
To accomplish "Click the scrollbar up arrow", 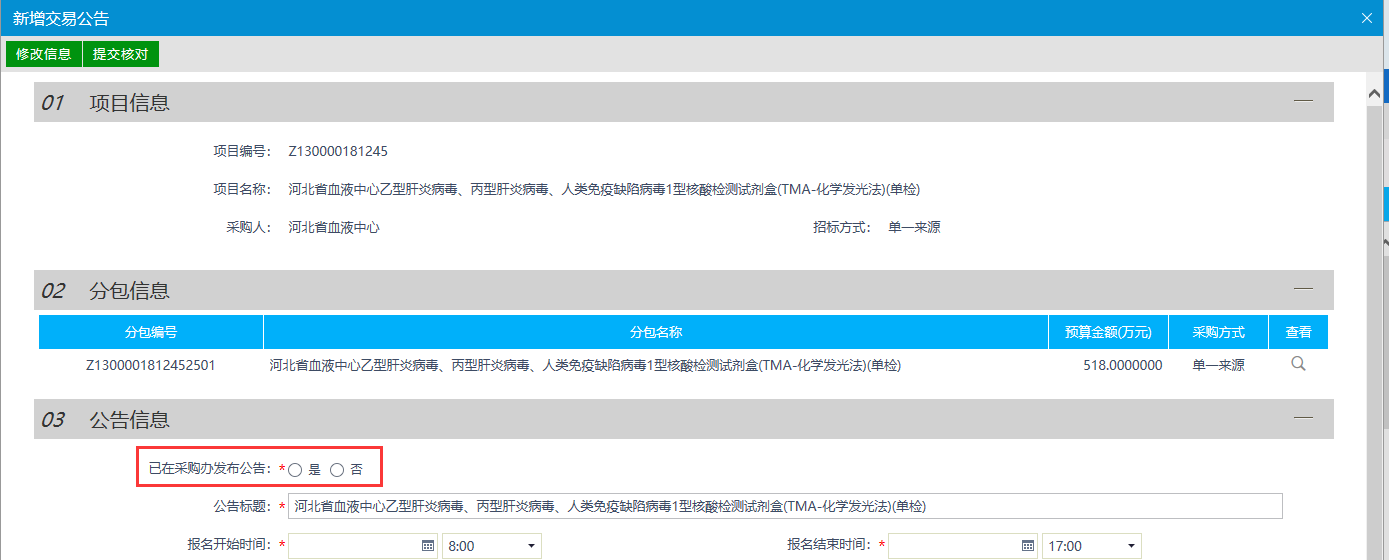I will pos(1376,92).
